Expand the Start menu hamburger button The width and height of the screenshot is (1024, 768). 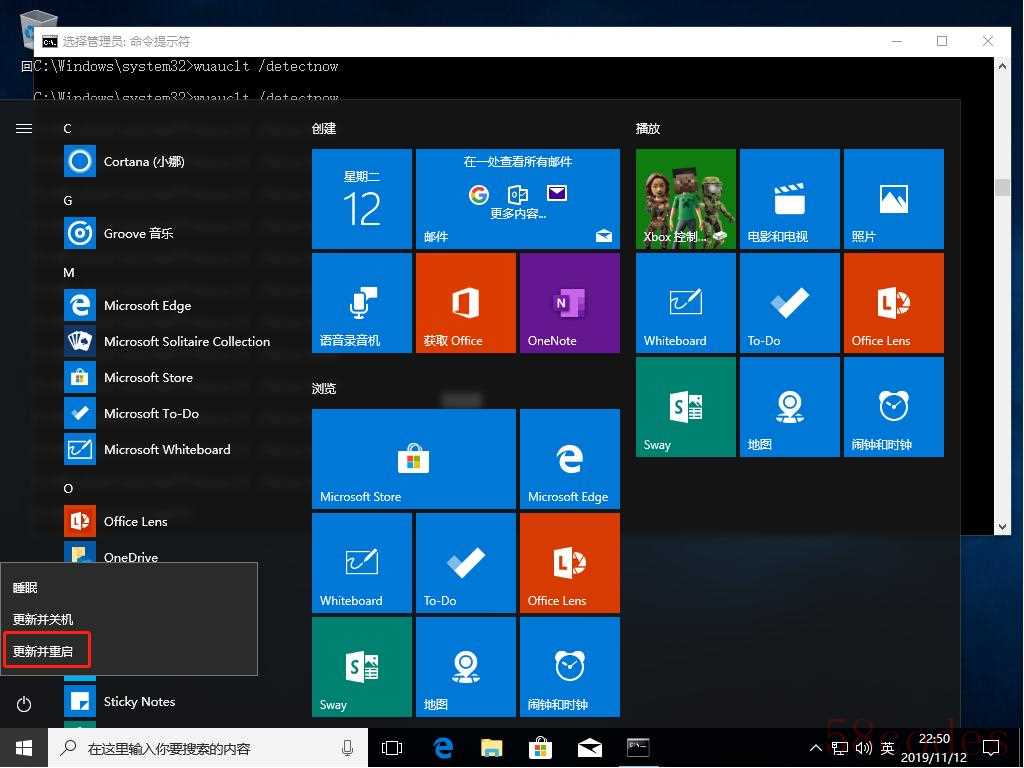[x=24, y=129]
